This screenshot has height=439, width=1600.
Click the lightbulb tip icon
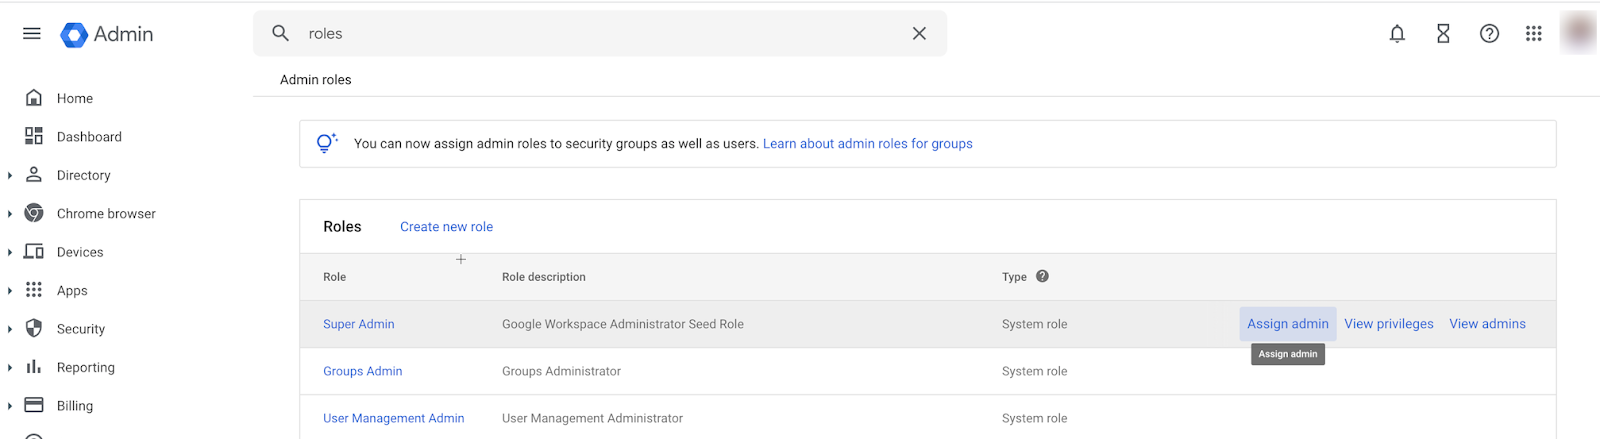point(326,143)
